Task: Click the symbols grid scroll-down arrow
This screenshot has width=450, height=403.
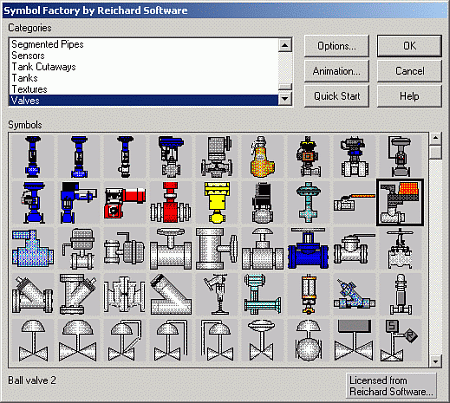Action: (436, 361)
